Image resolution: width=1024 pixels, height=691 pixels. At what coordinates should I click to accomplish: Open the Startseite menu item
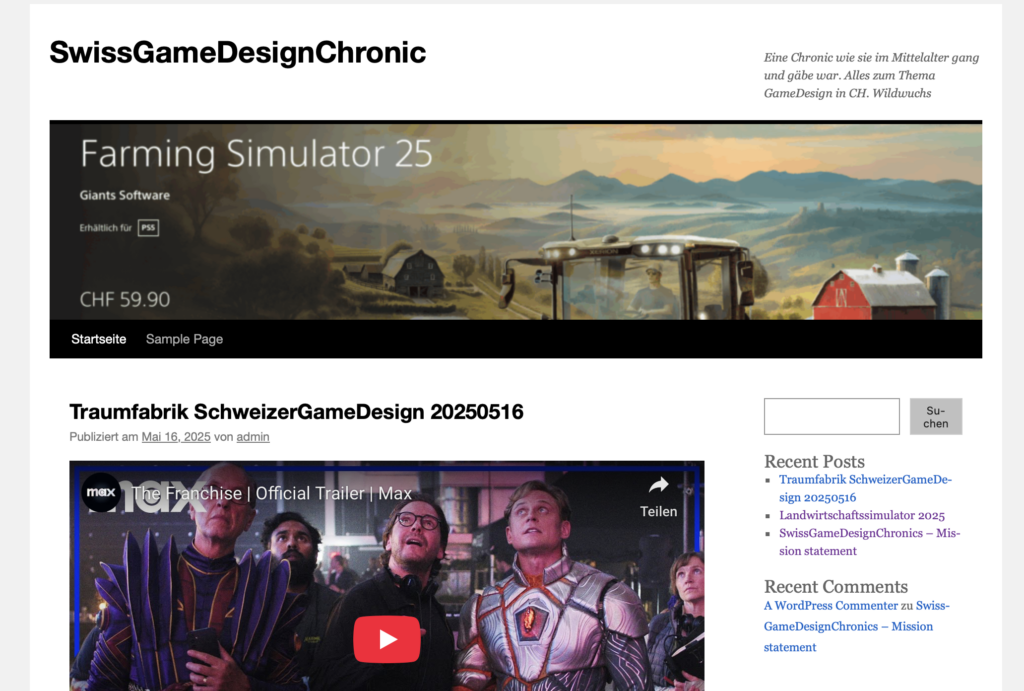99,339
